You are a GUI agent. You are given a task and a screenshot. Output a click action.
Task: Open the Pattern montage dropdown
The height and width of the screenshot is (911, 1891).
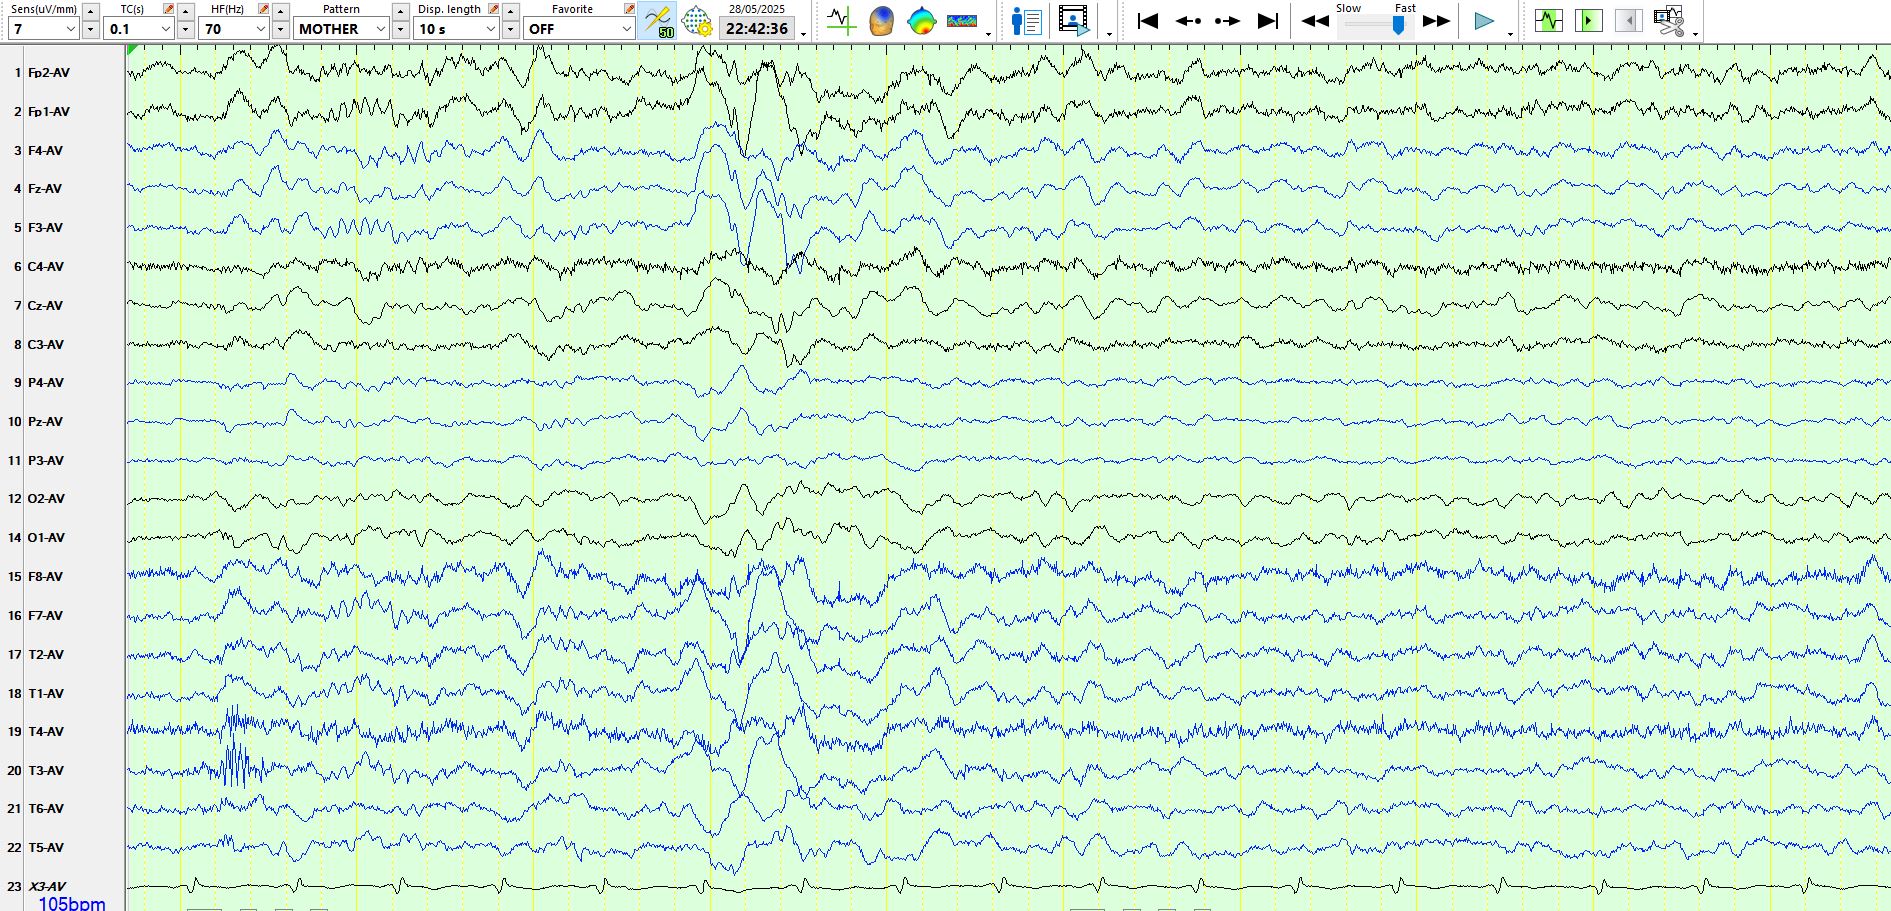(x=342, y=29)
